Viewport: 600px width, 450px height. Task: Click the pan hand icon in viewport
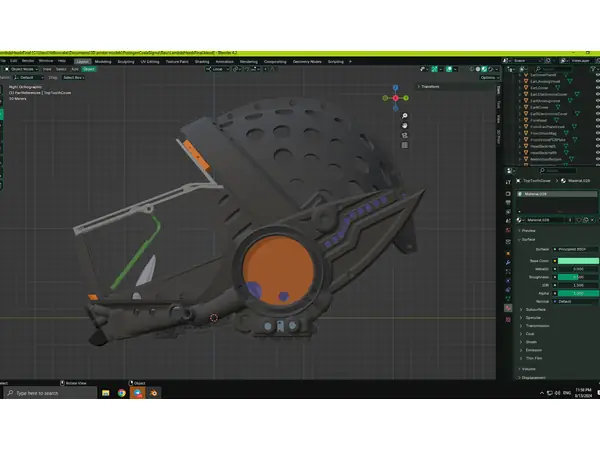(x=404, y=126)
